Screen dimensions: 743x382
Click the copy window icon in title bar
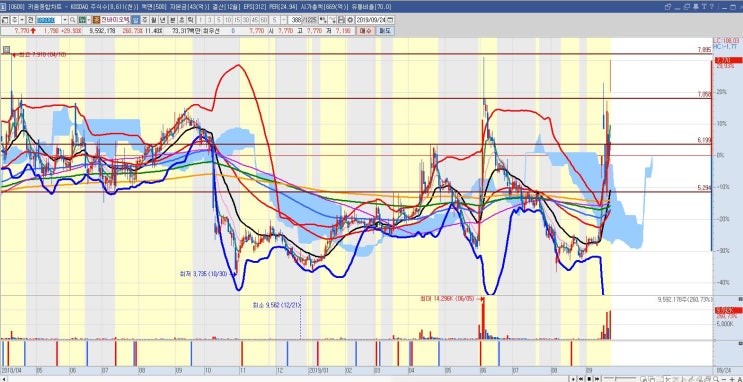pos(687,7)
